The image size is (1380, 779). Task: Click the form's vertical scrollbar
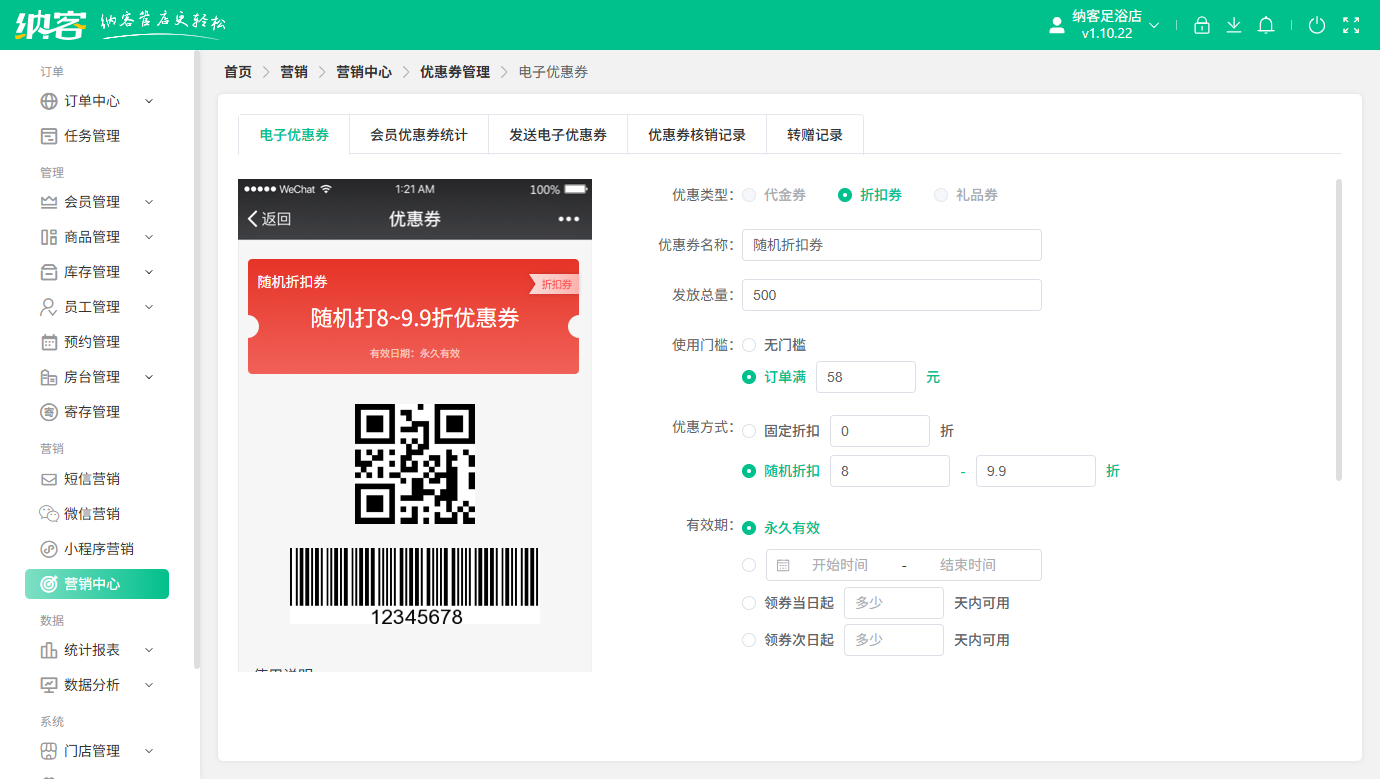tap(1339, 330)
